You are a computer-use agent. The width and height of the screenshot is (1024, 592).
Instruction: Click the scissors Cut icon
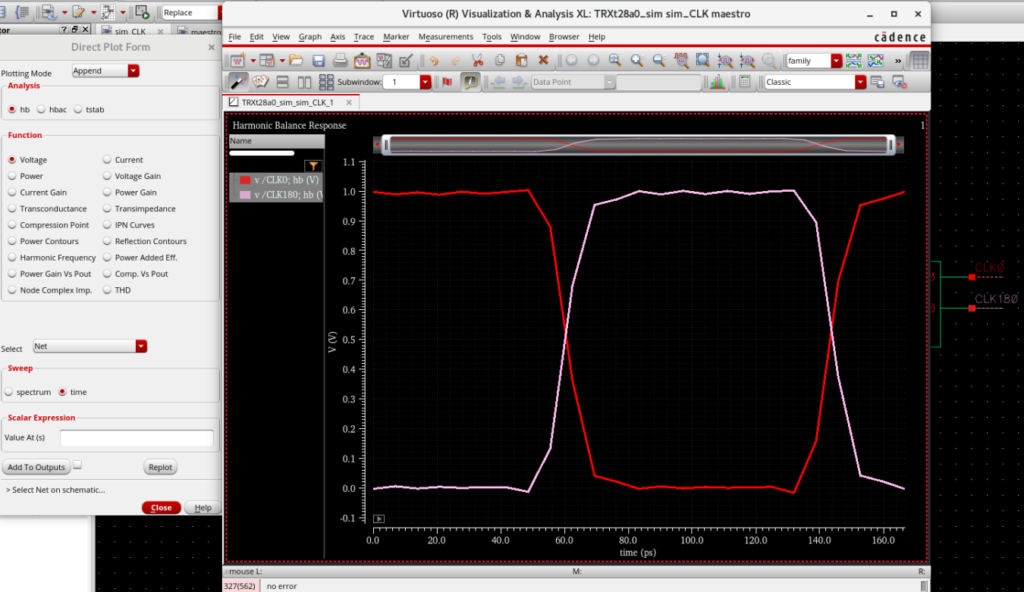coord(477,61)
